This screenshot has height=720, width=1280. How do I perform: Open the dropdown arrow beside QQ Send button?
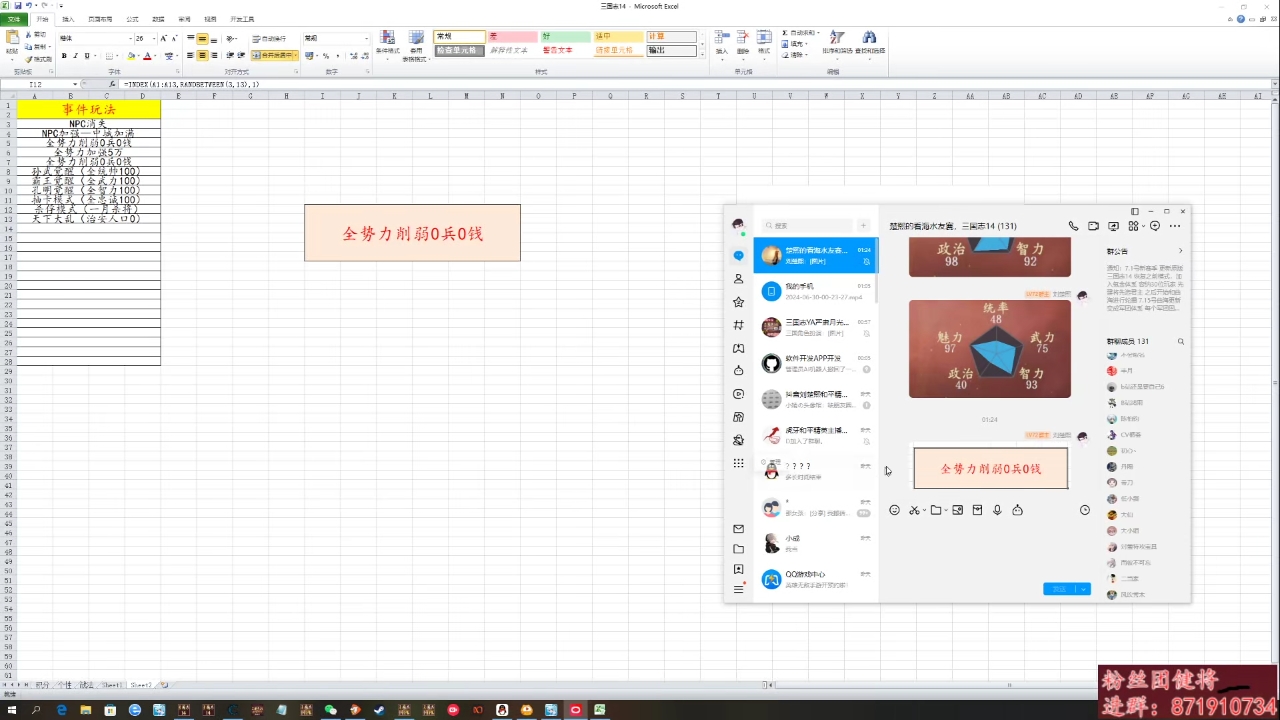pos(1084,589)
